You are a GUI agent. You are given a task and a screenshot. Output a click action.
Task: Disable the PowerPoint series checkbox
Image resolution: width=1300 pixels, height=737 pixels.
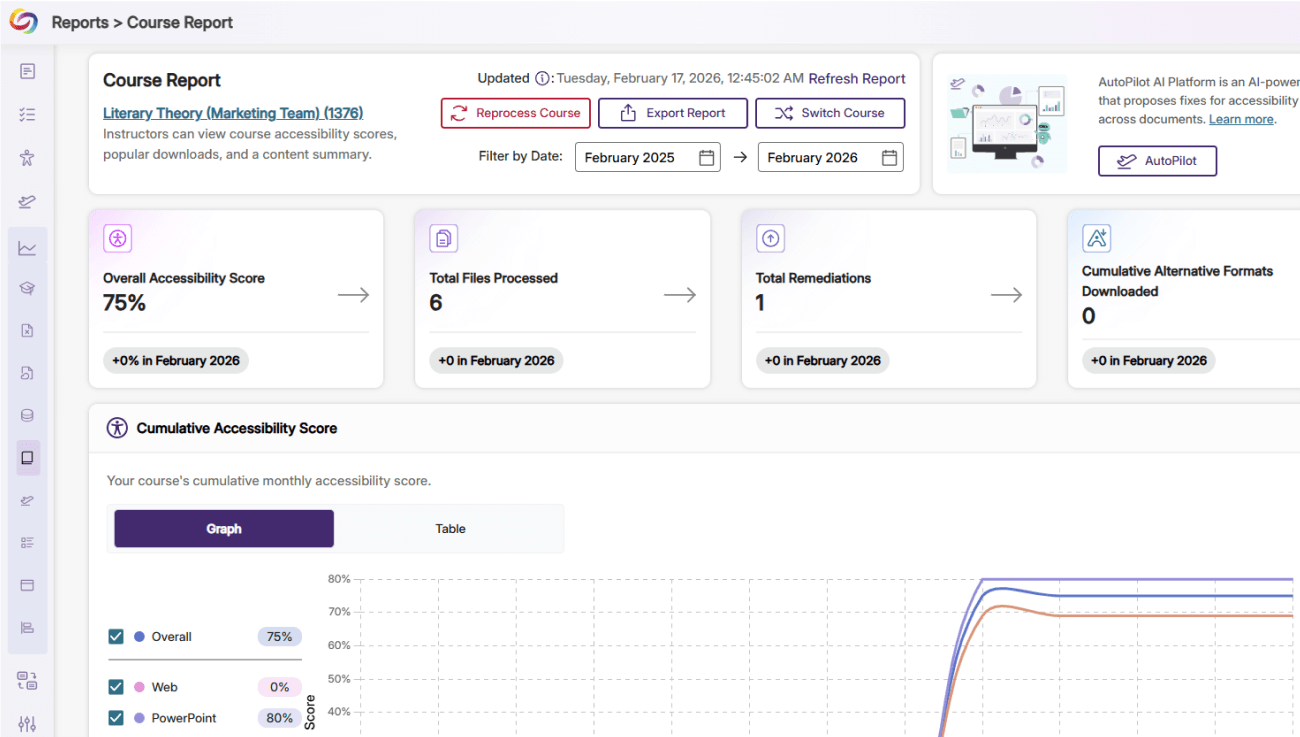(116, 718)
